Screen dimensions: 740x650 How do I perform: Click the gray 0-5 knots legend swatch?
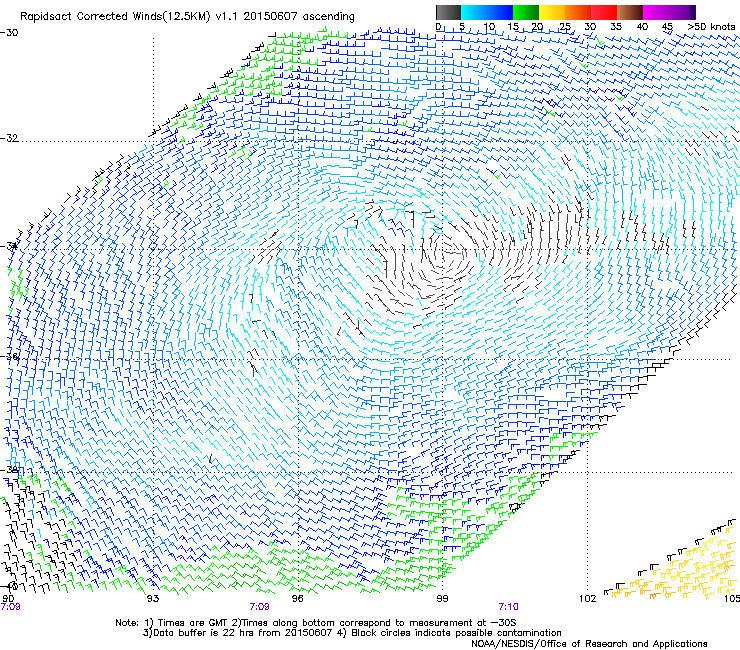click(448, 12)
